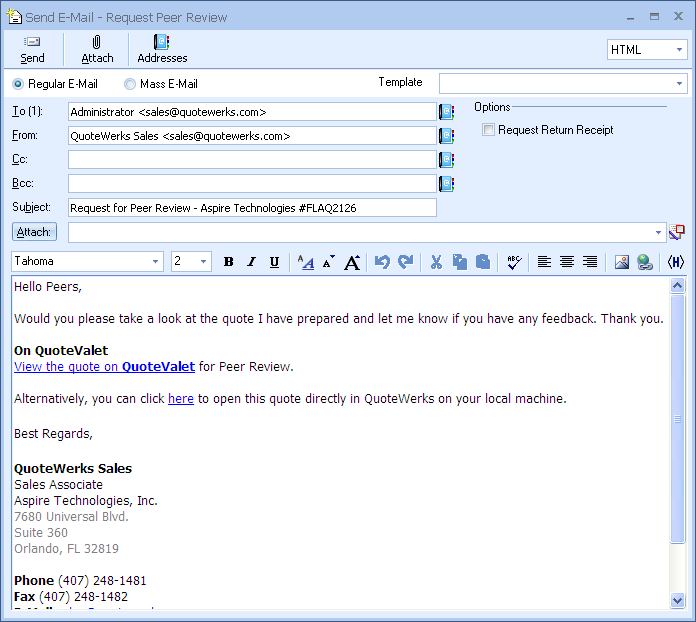Click the 'Sales Associate' text
The height and width of the screenshot is (622, 696).
(x=58, y=485)
